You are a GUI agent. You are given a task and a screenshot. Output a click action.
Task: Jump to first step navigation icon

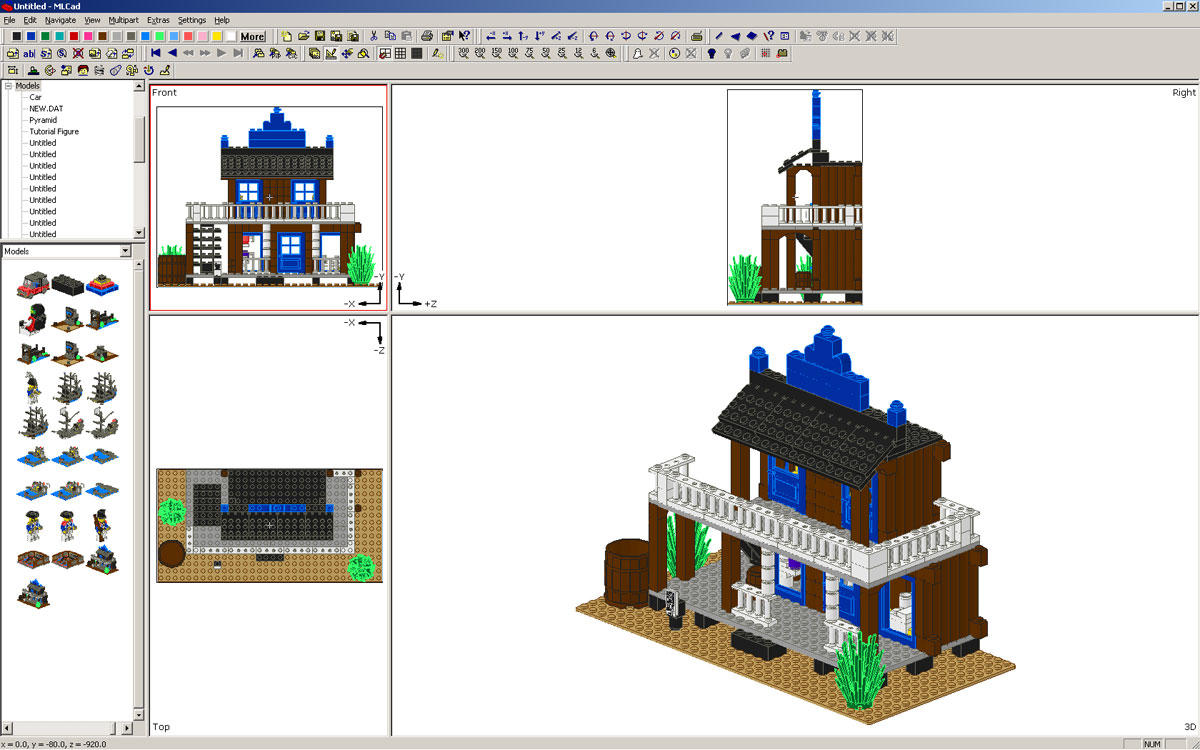coord(155,52)
